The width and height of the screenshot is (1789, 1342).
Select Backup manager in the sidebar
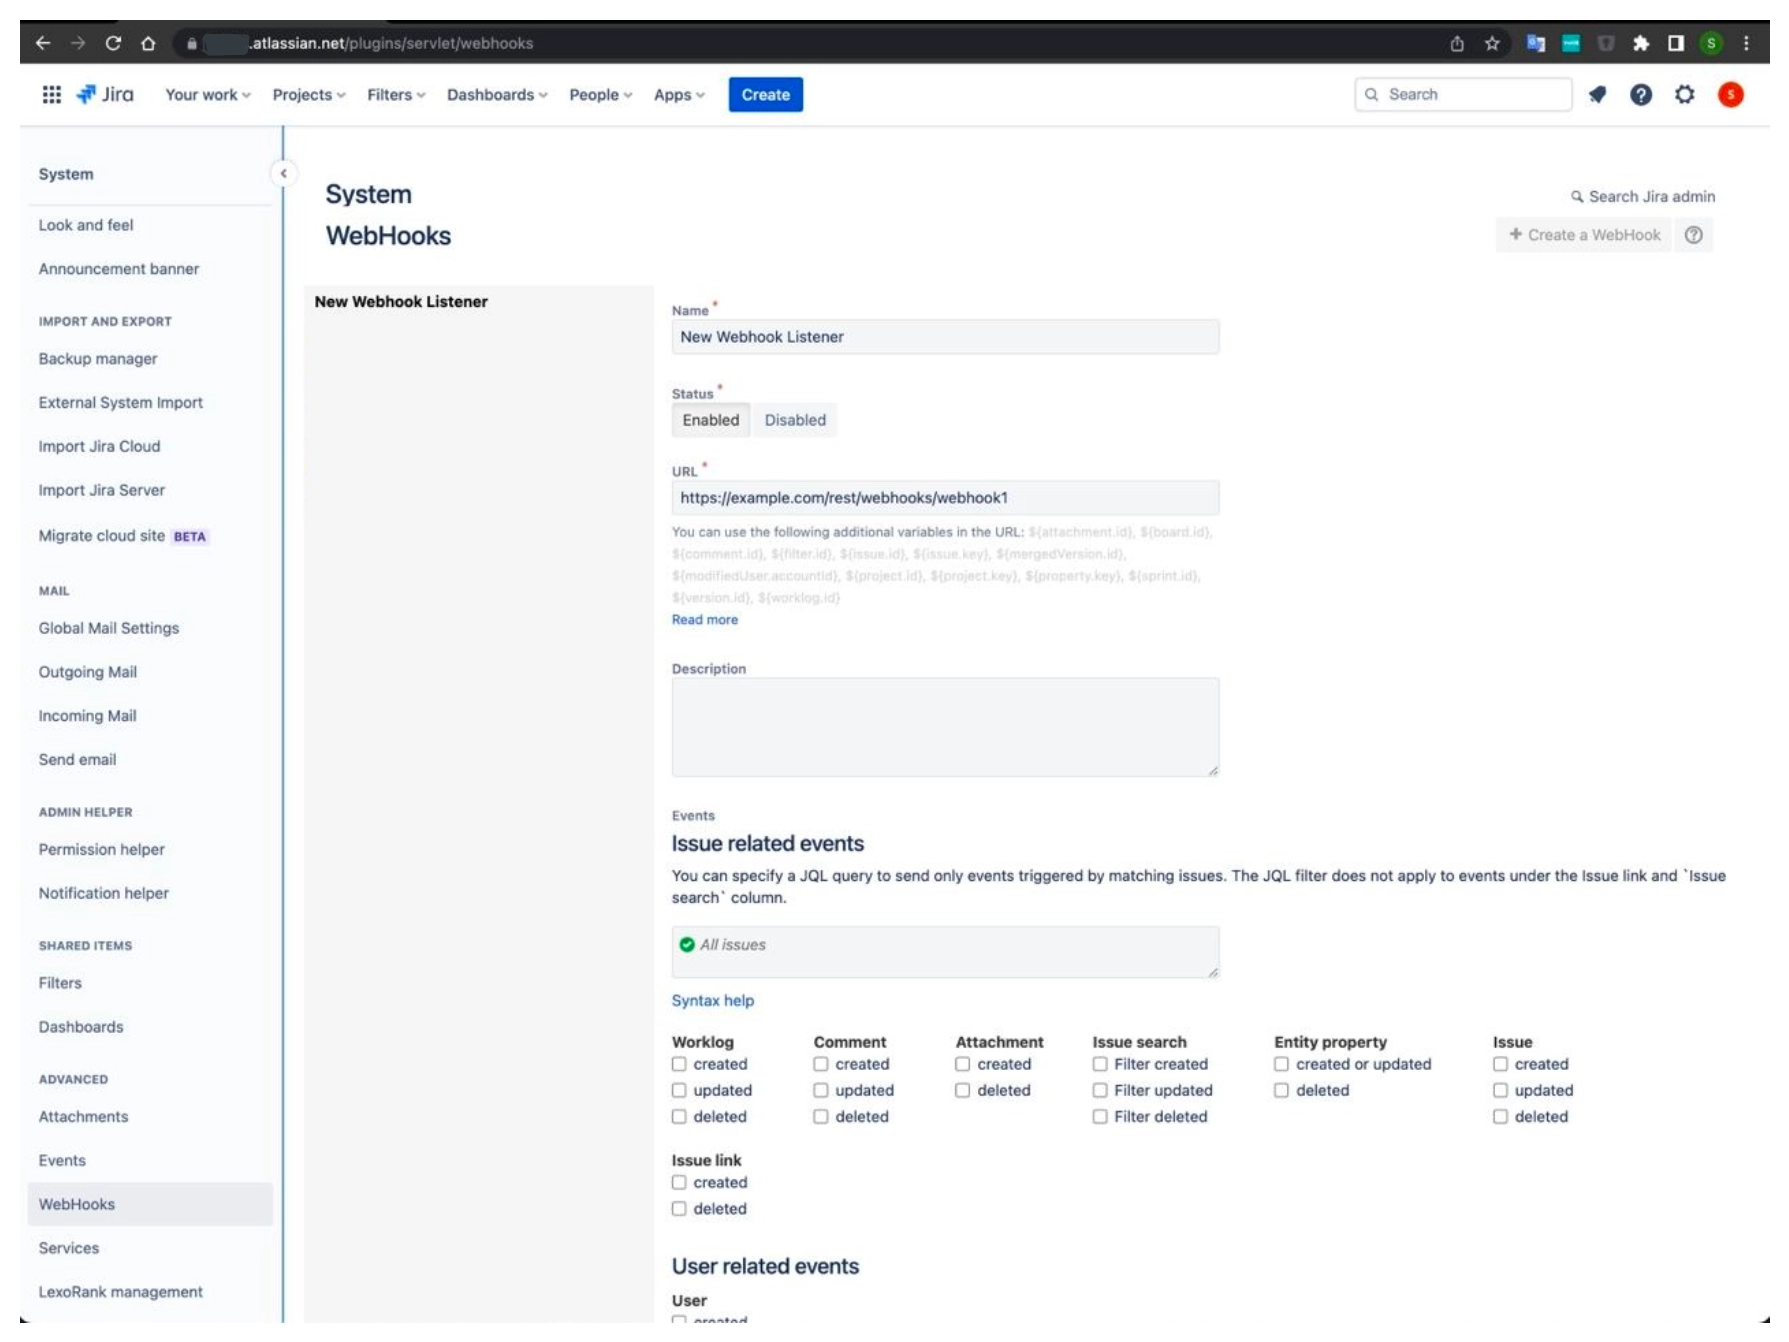[x=98, y=359]
